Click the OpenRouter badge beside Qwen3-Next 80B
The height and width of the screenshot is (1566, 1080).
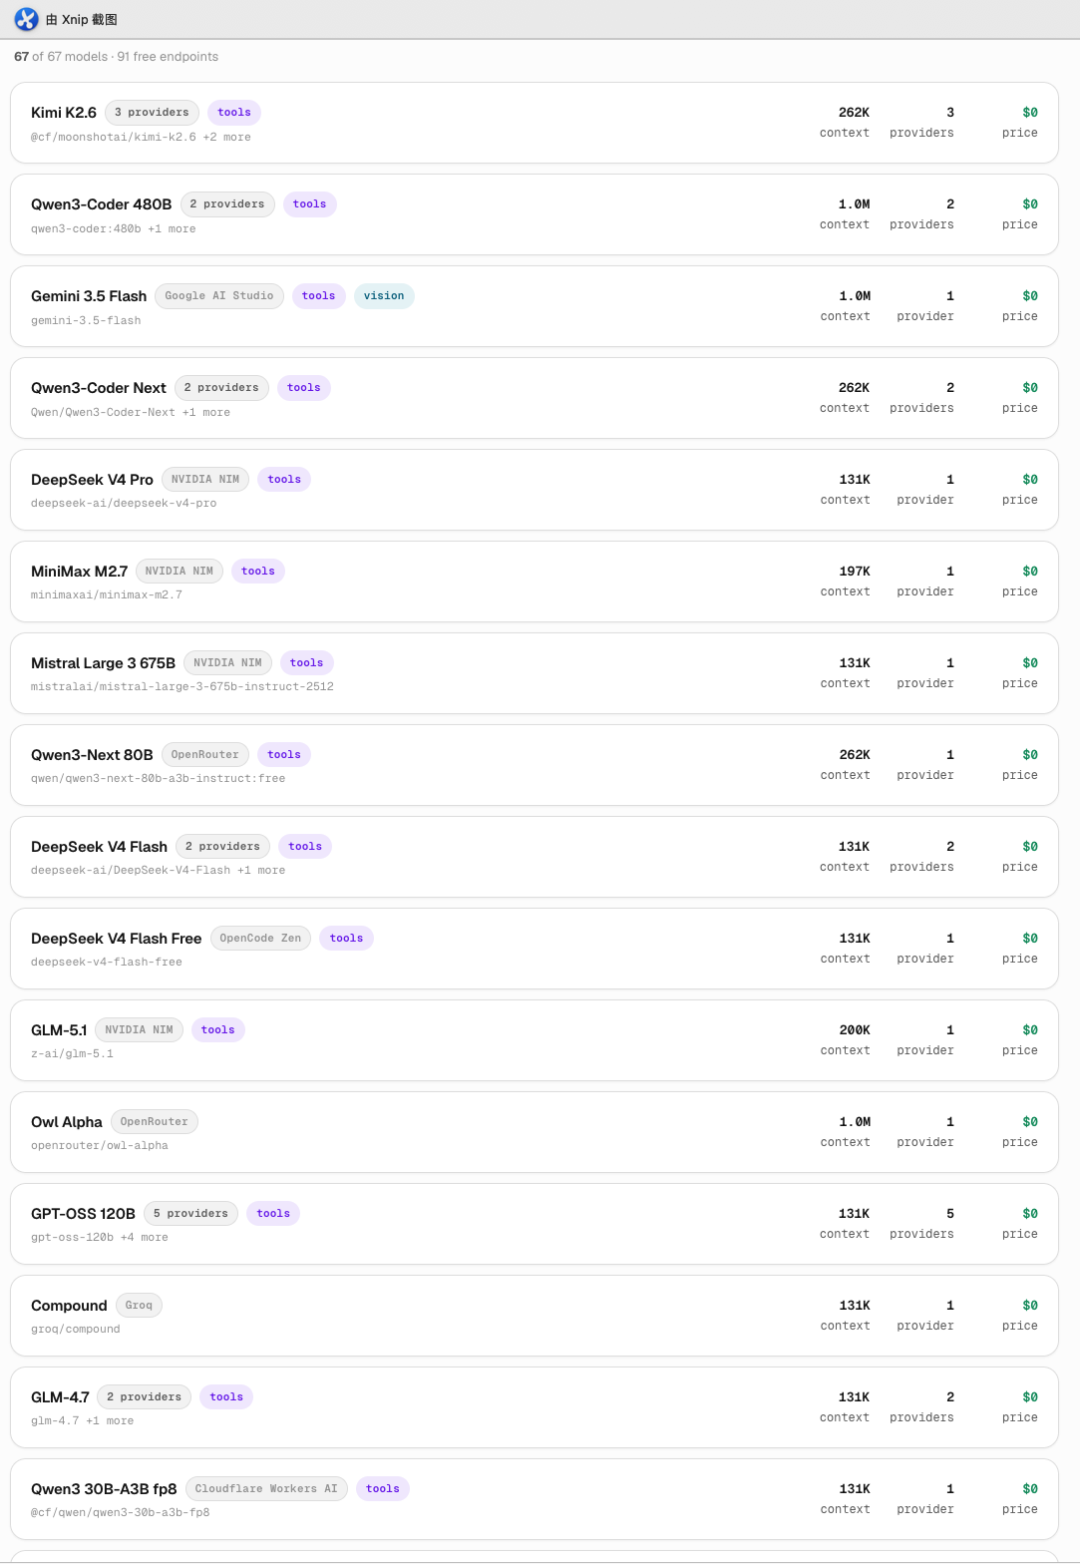(205, 755)
